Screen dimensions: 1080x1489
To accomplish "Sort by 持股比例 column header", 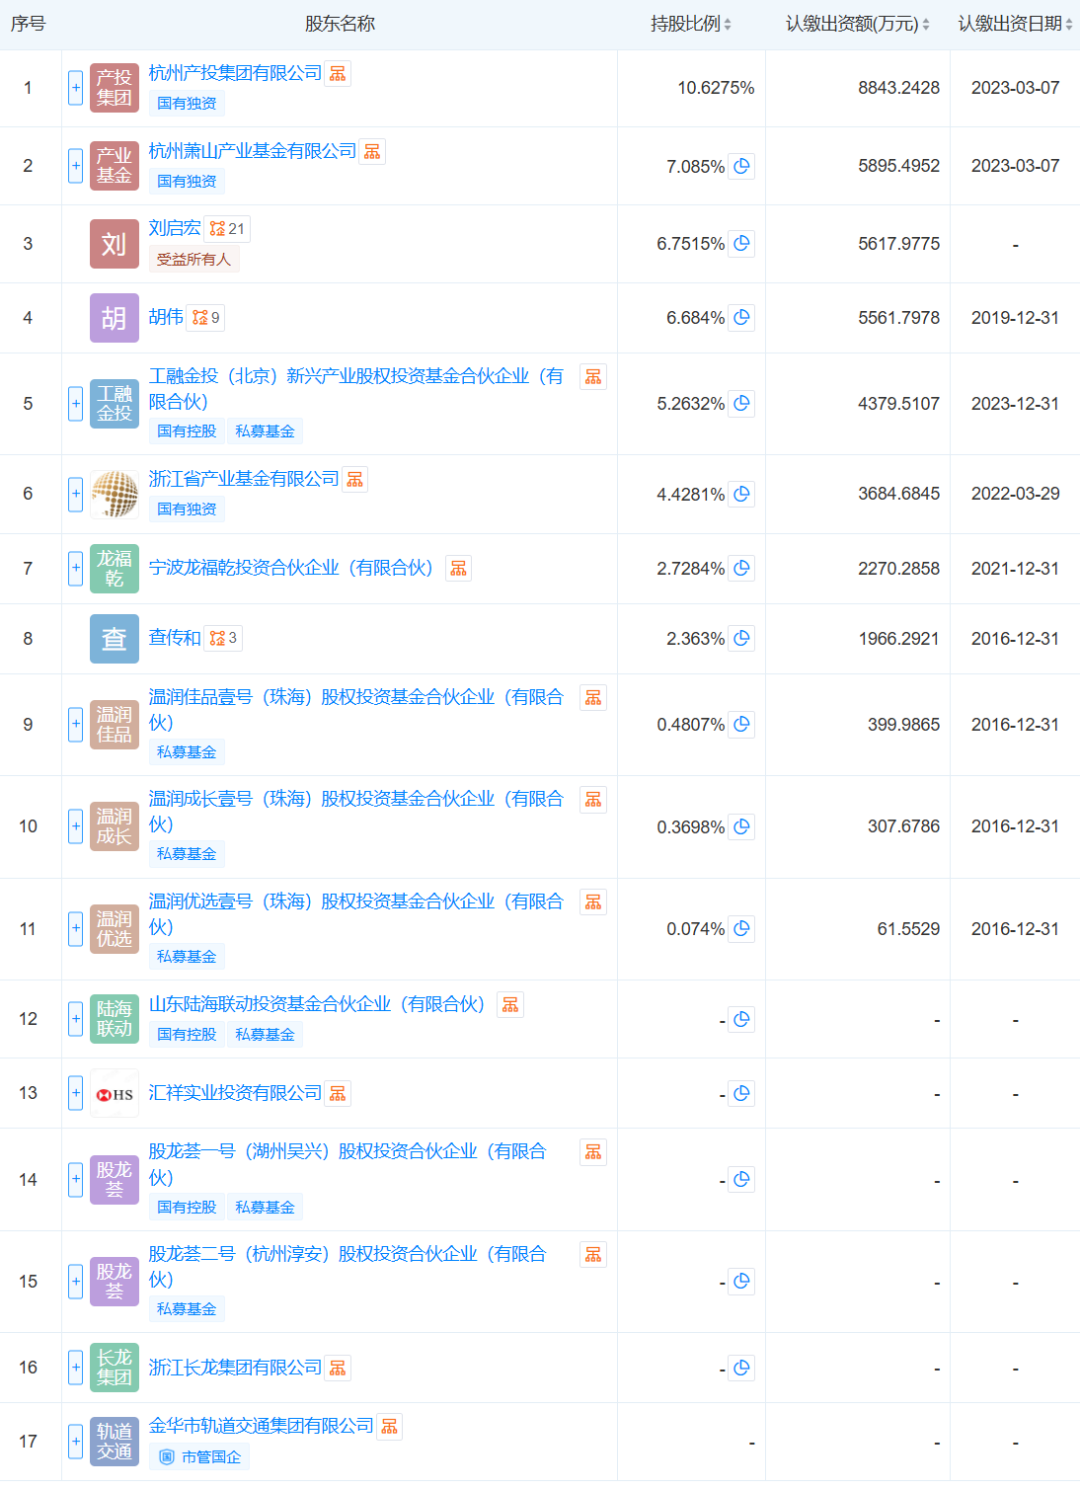I will point(690,24).
